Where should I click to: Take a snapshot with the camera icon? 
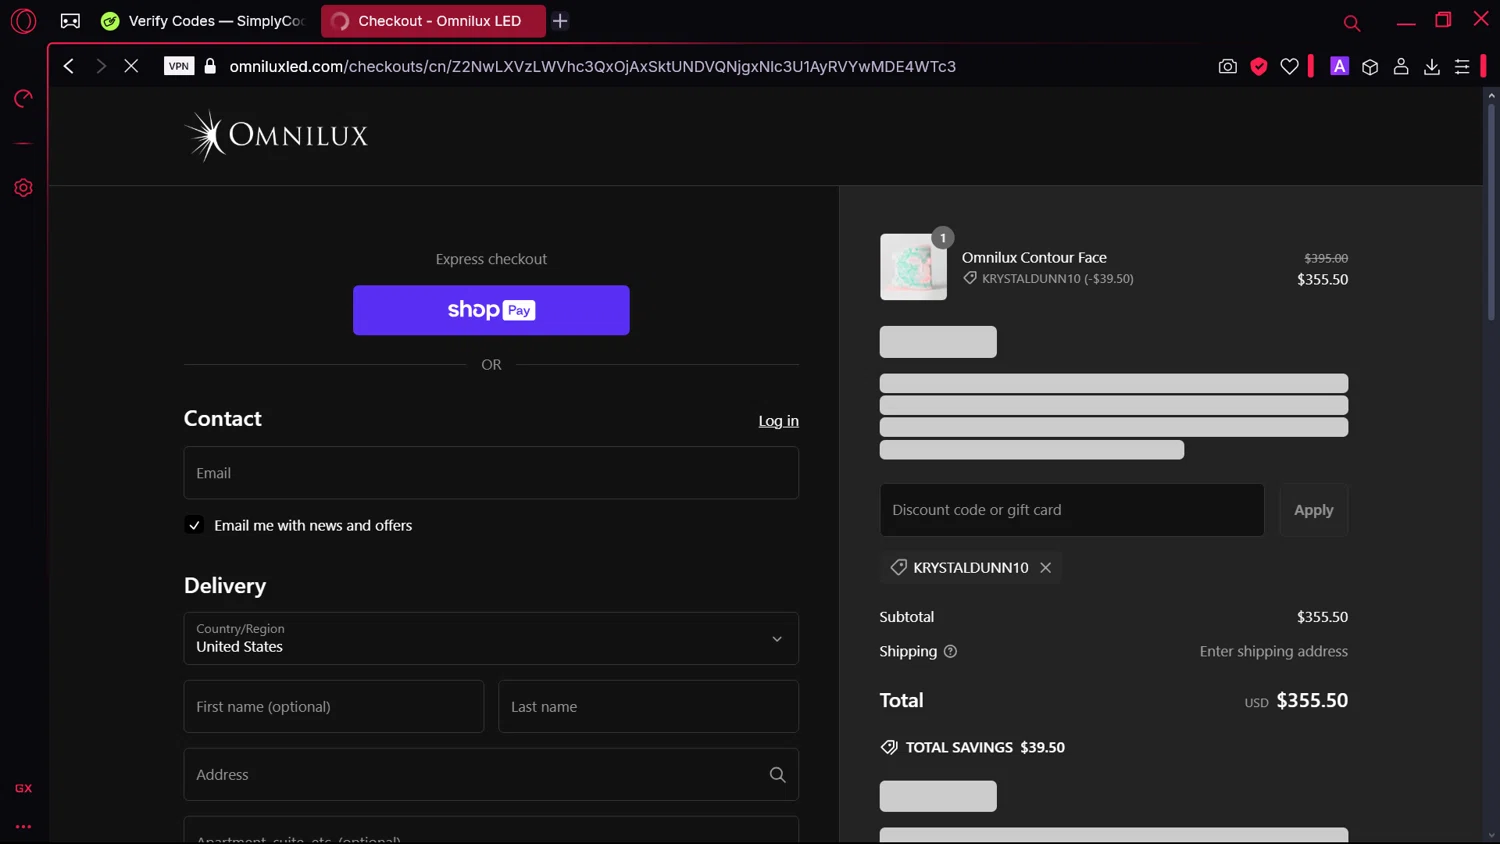click(1228, 66)
